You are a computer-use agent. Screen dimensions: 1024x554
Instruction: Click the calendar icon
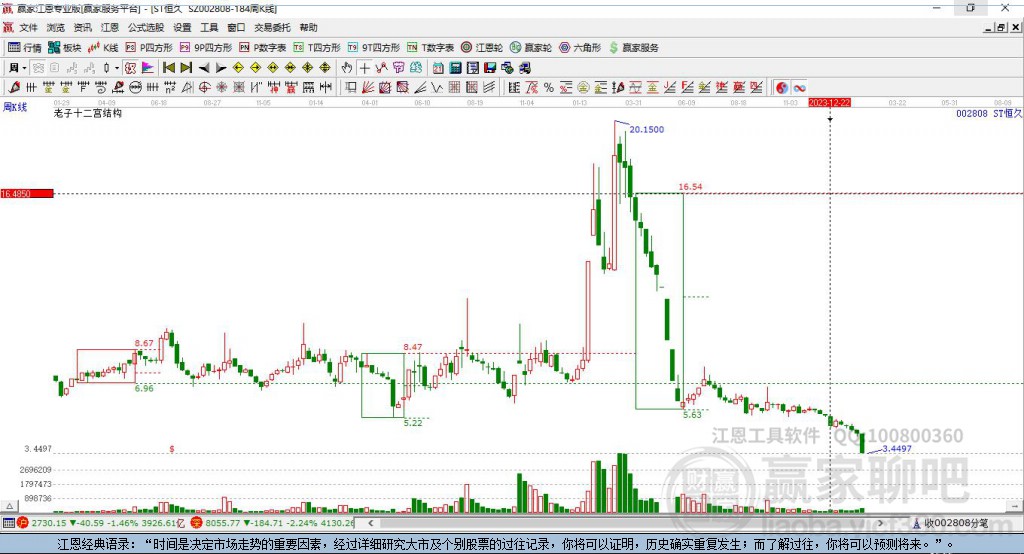coord(438,68)
